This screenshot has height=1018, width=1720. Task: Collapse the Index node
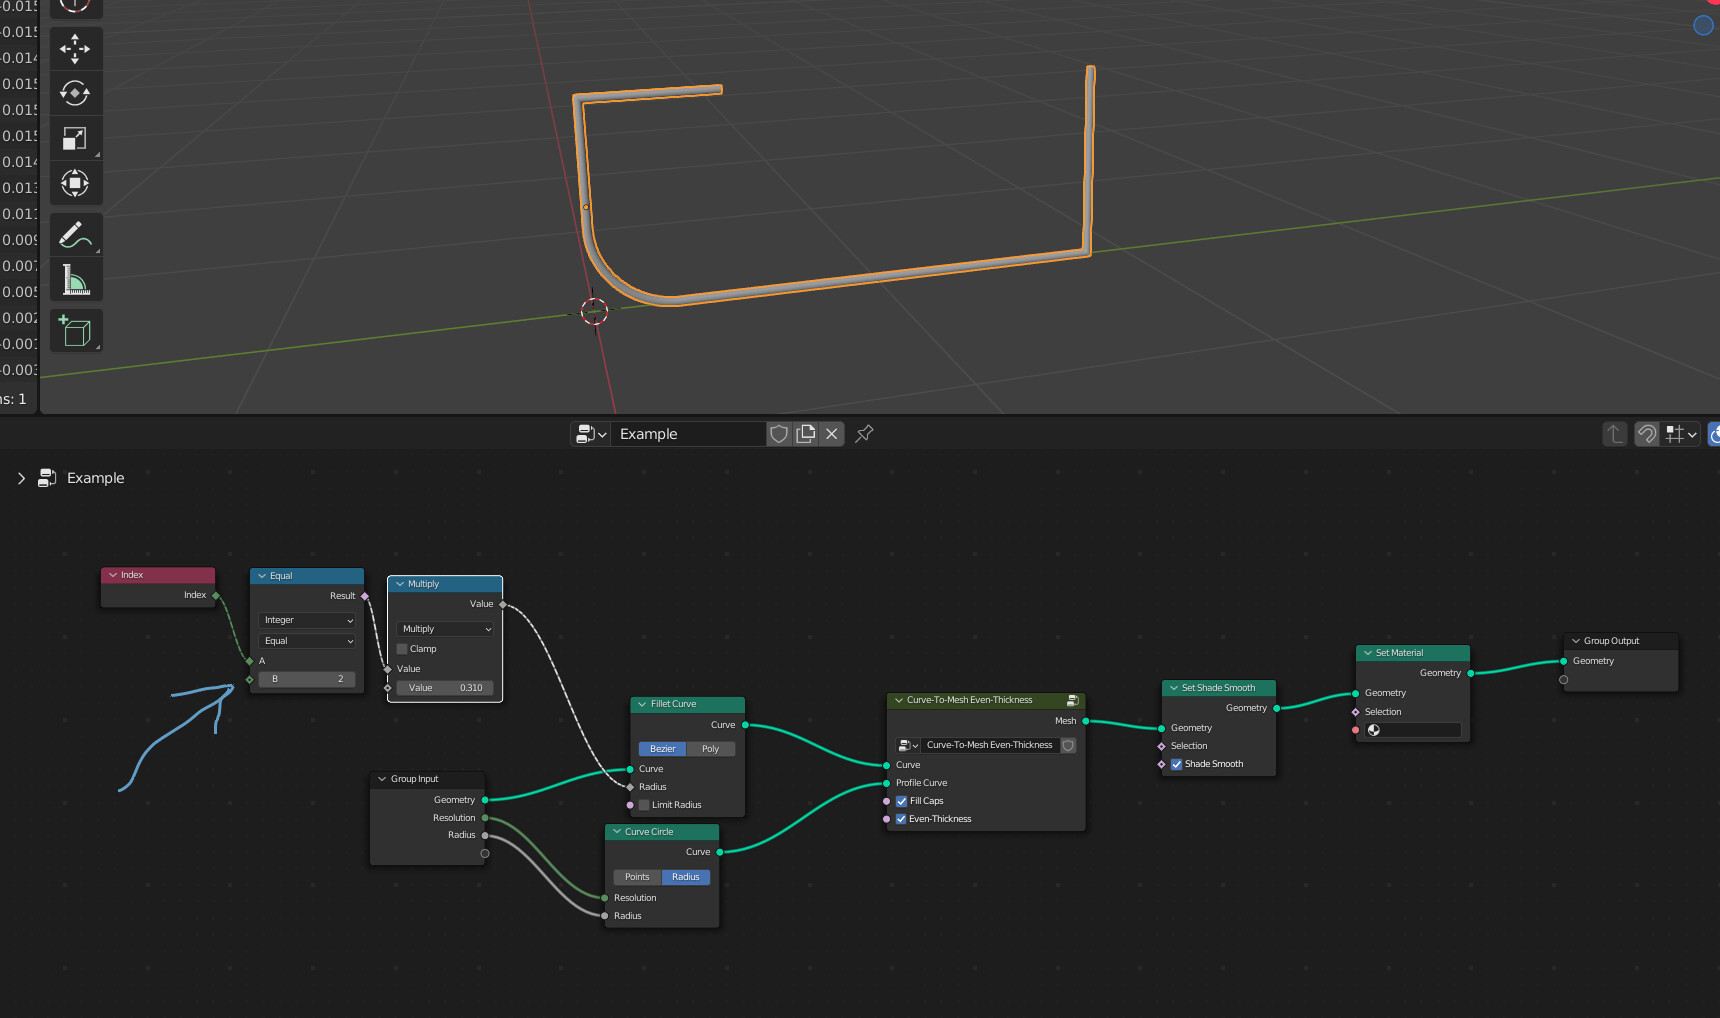coord(113,575)
